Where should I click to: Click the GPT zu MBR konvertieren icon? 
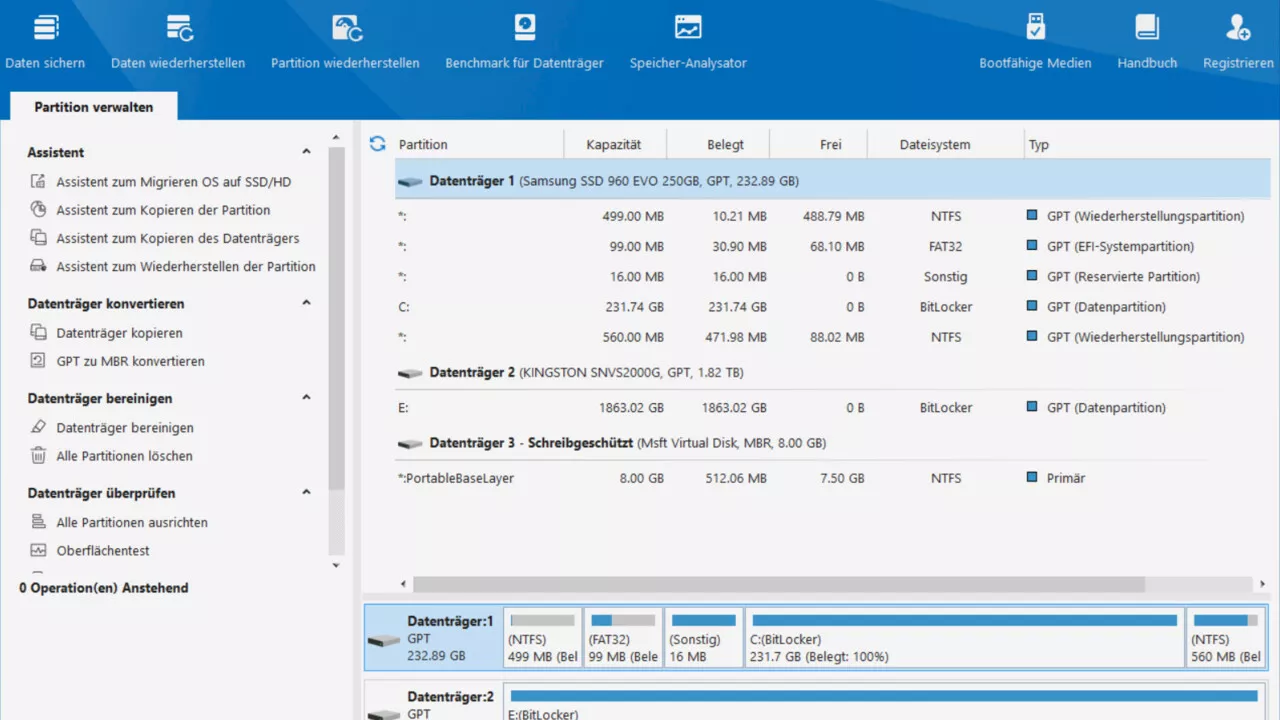[38, 361]
